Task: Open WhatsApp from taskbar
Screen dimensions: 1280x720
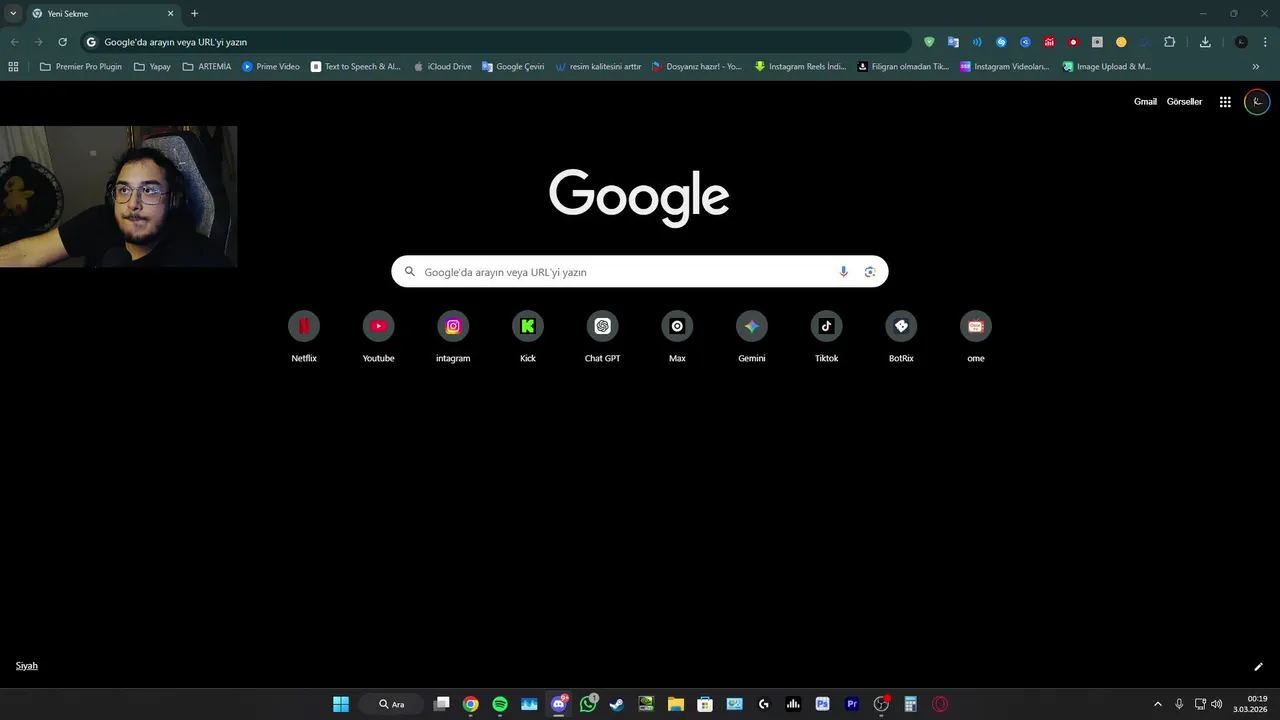Action: point(588,704)
